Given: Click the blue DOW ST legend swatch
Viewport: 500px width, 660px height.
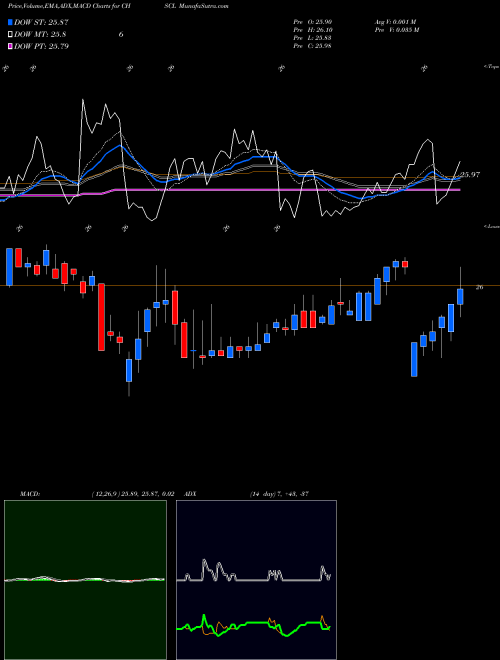Looking at the screenshot, I should [x=11, y=22].
